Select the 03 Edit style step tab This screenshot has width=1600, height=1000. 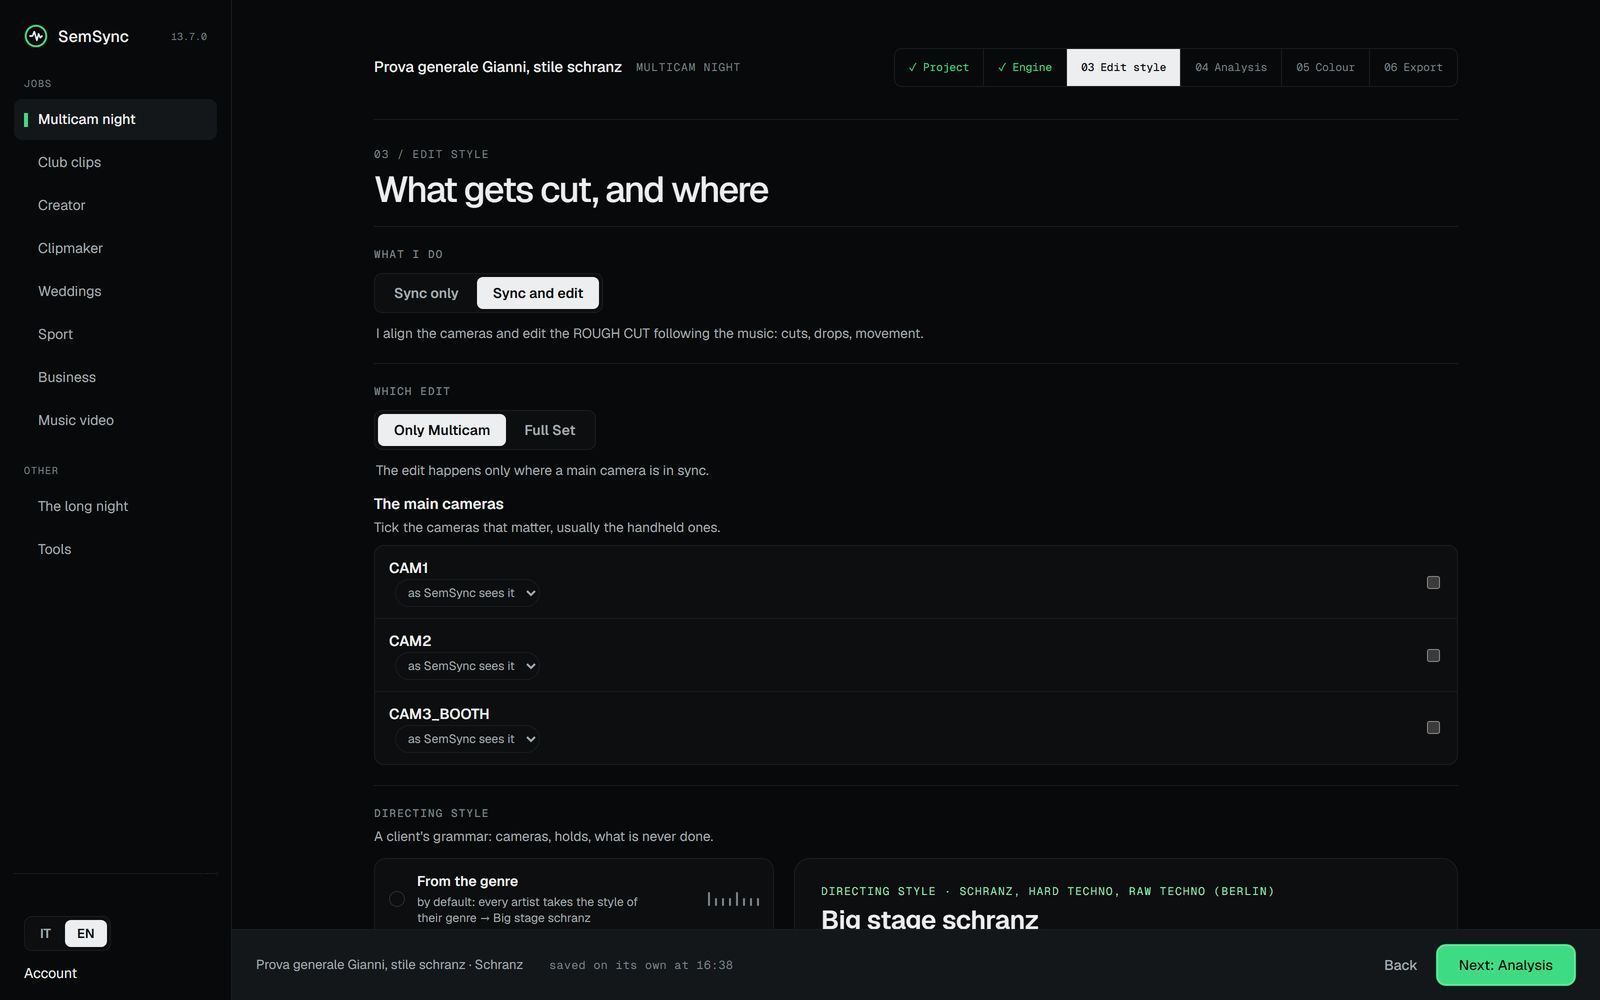(x=1123, y=67)
